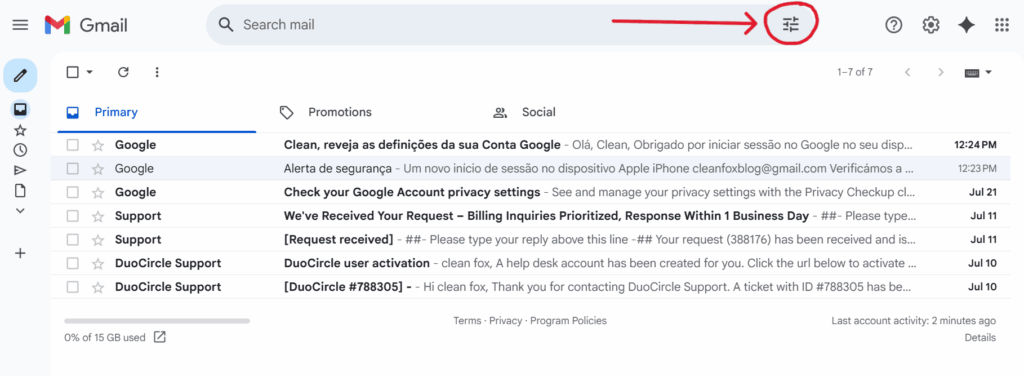Open Snoozed clock icon in the sidebar
The width and height of the screenshot is (1024, 376).
[x=20, y=150]
